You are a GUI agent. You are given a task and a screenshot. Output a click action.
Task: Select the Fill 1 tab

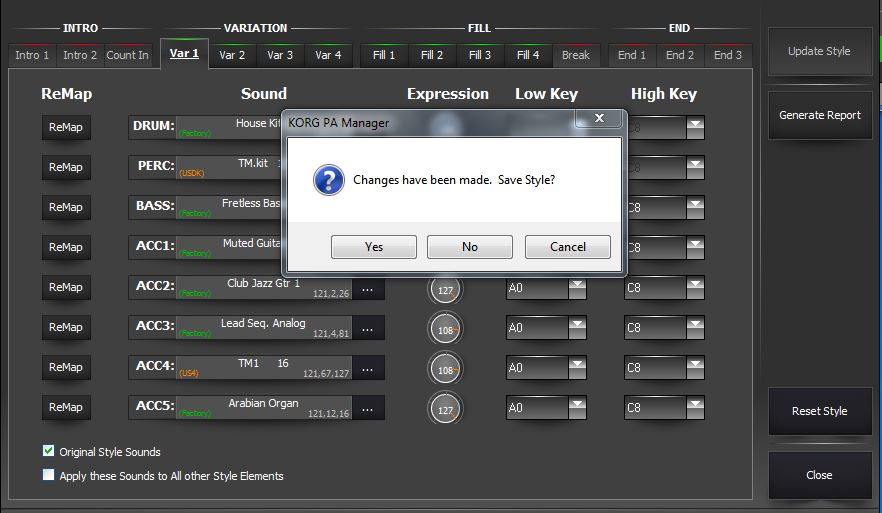[x=384, y=55]
